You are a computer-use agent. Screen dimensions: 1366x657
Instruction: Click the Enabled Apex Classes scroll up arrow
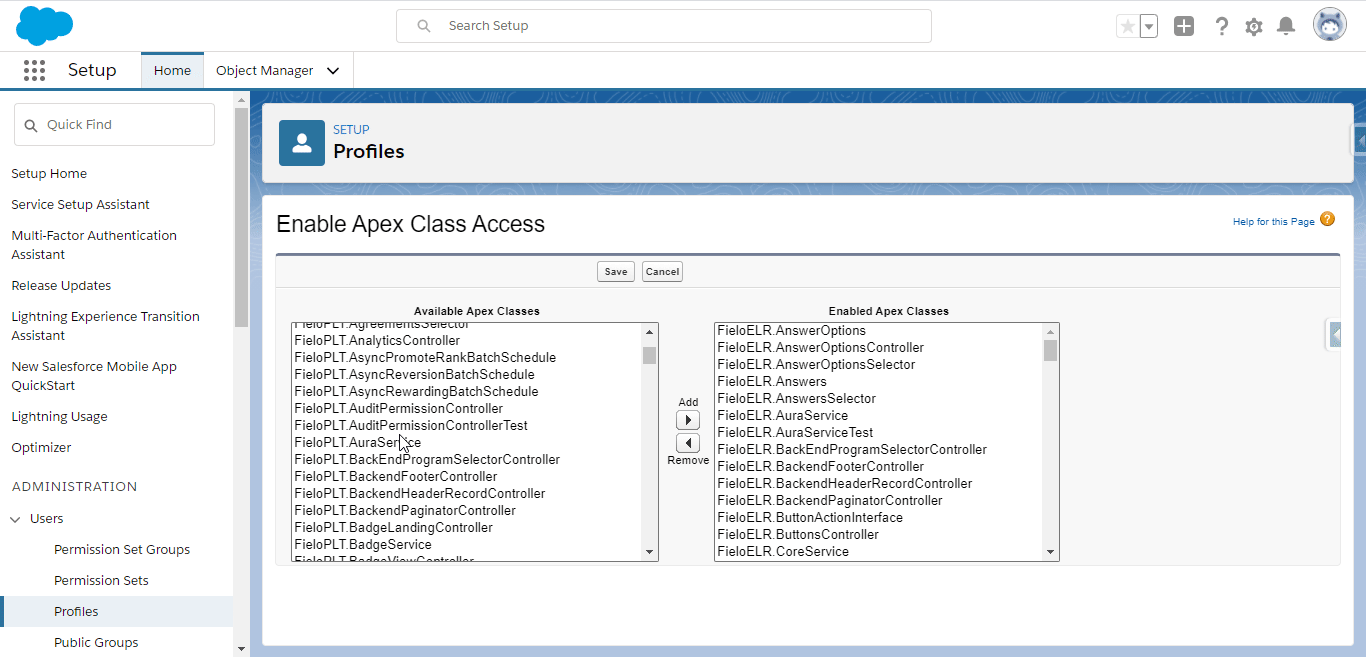click(1050, 332)
